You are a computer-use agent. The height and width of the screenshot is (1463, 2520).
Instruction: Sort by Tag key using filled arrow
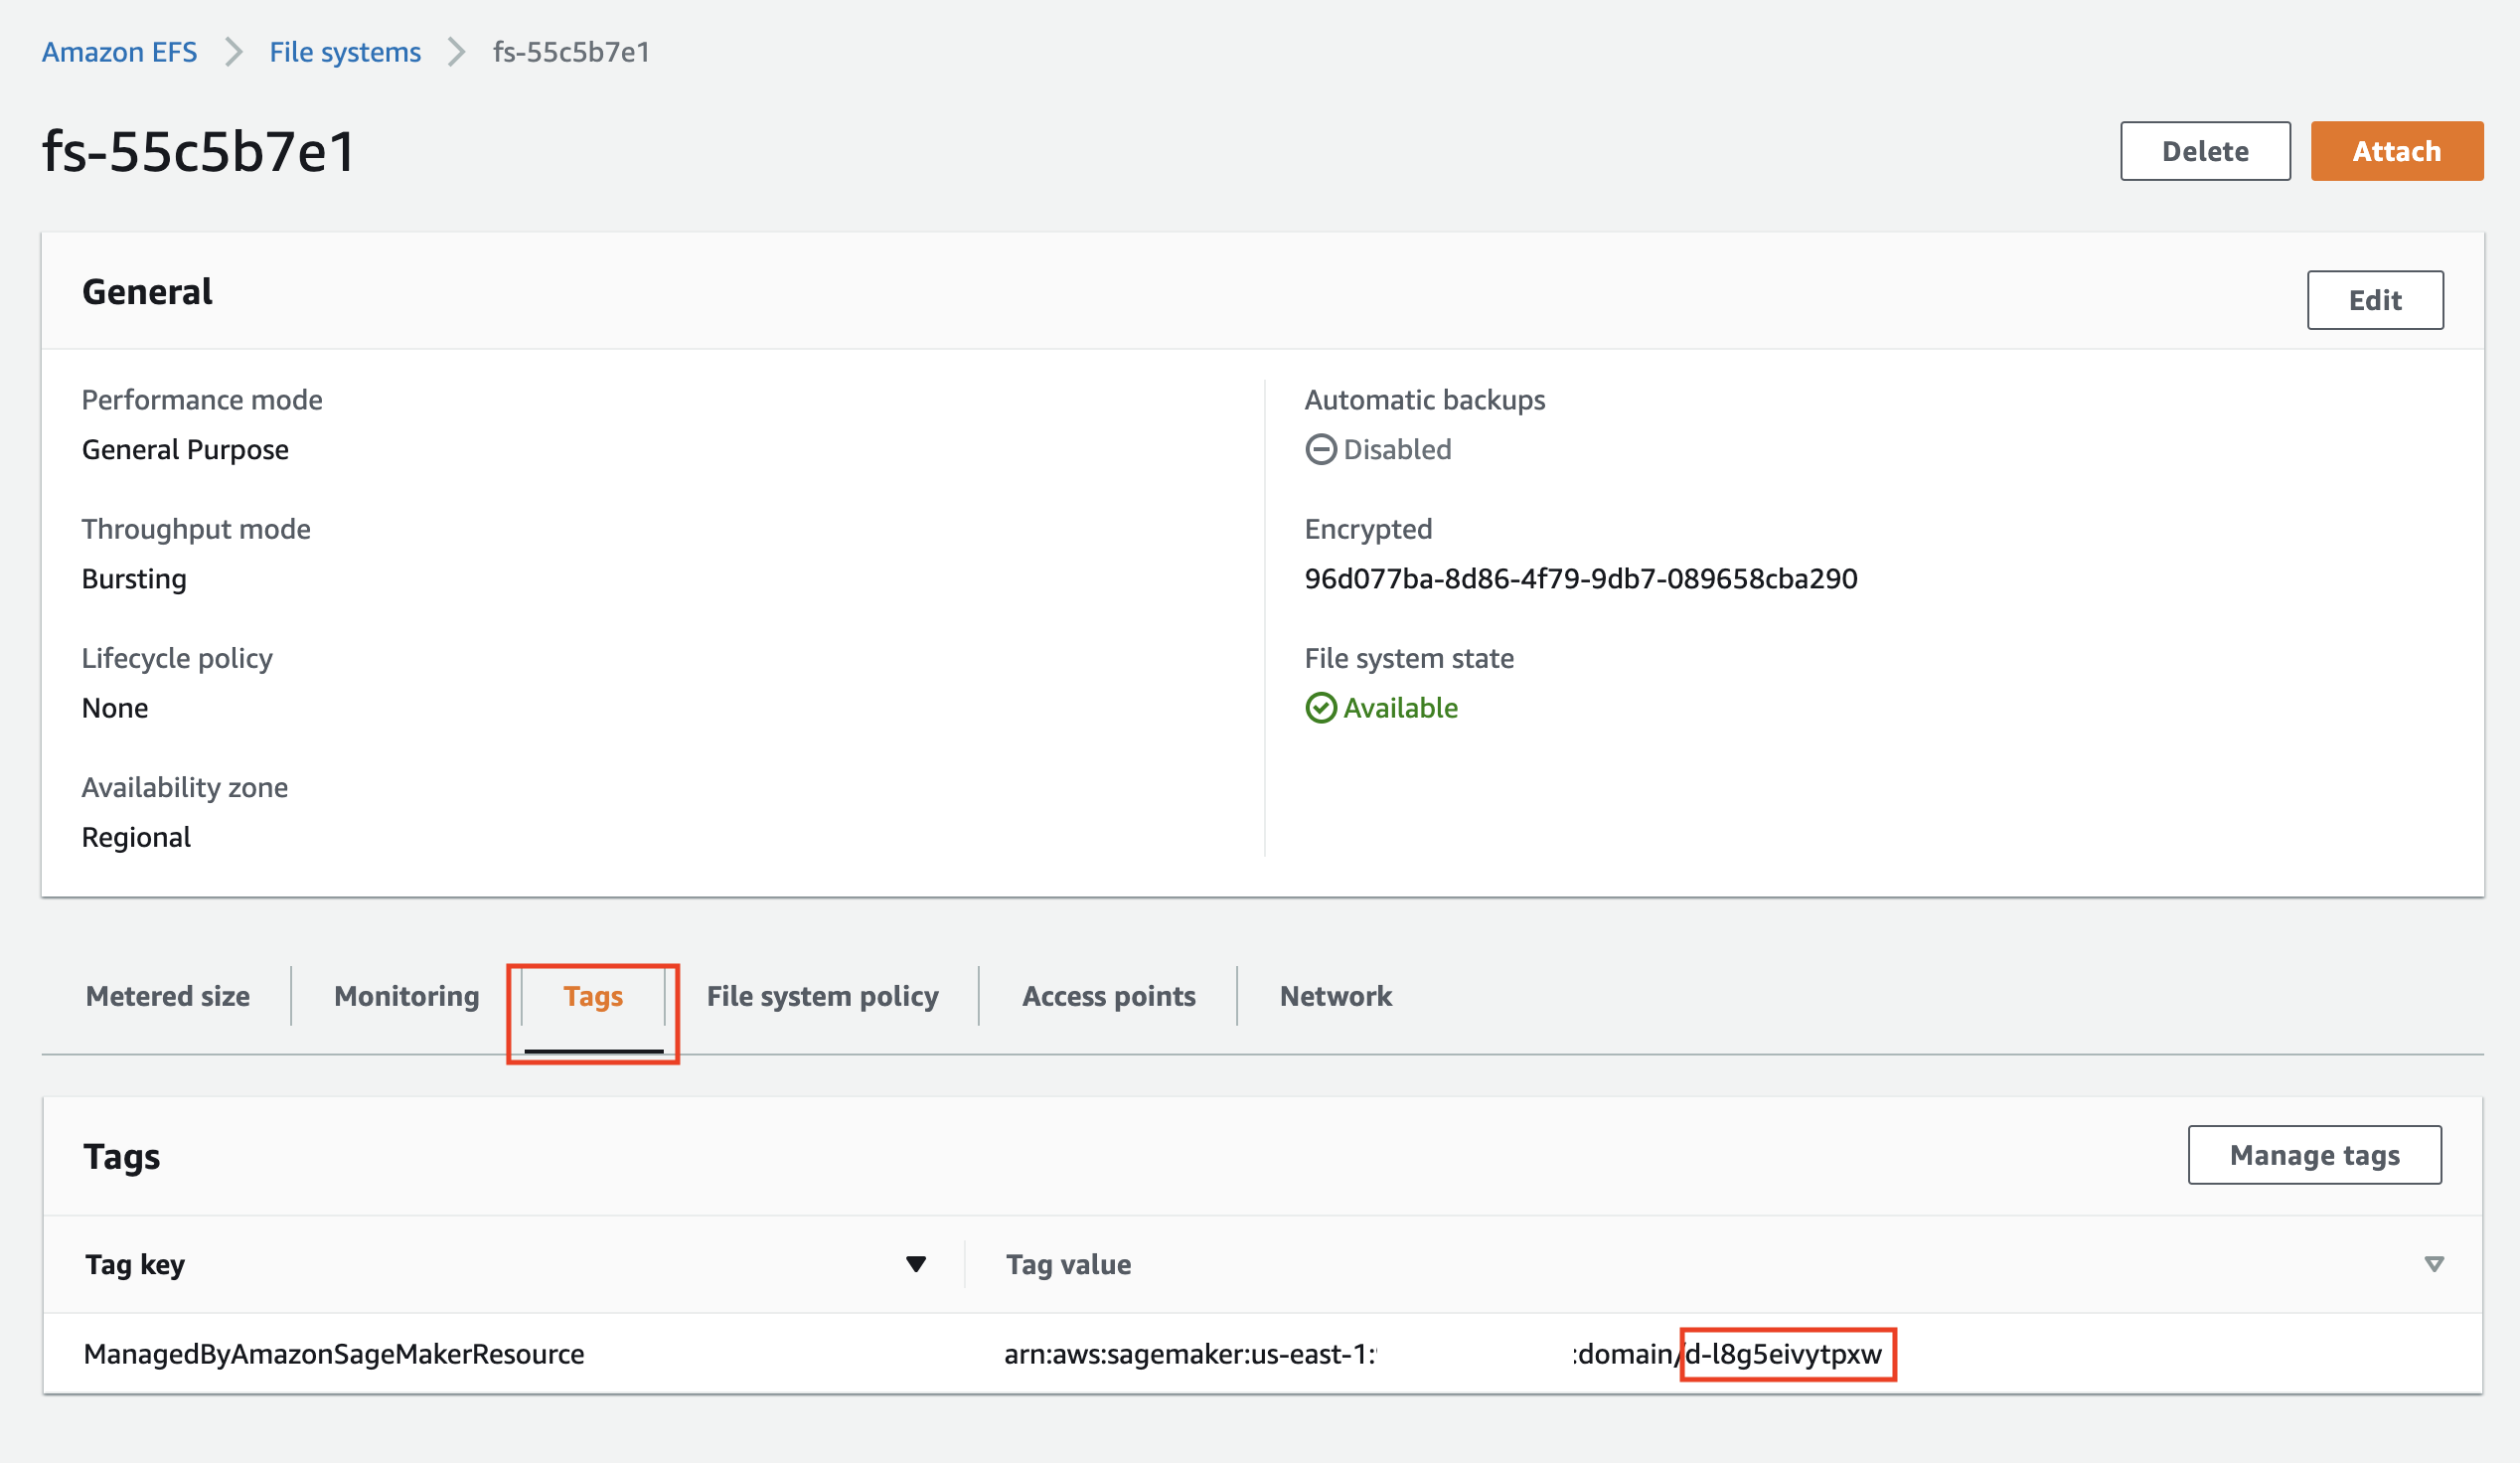click(x=915, y=1264)
